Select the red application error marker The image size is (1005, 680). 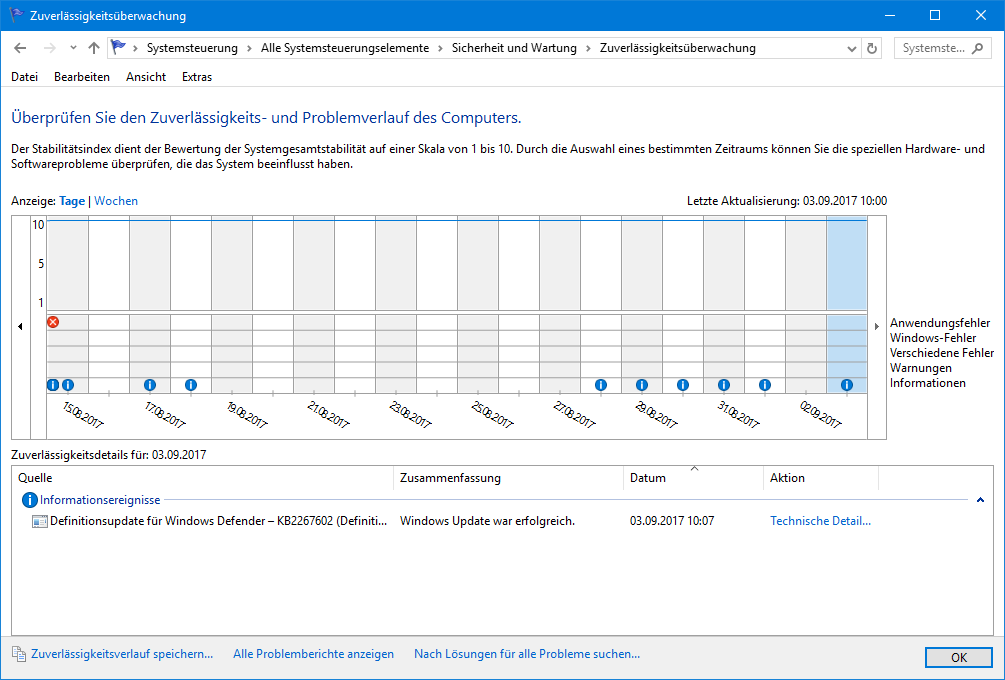click(53, 322)
